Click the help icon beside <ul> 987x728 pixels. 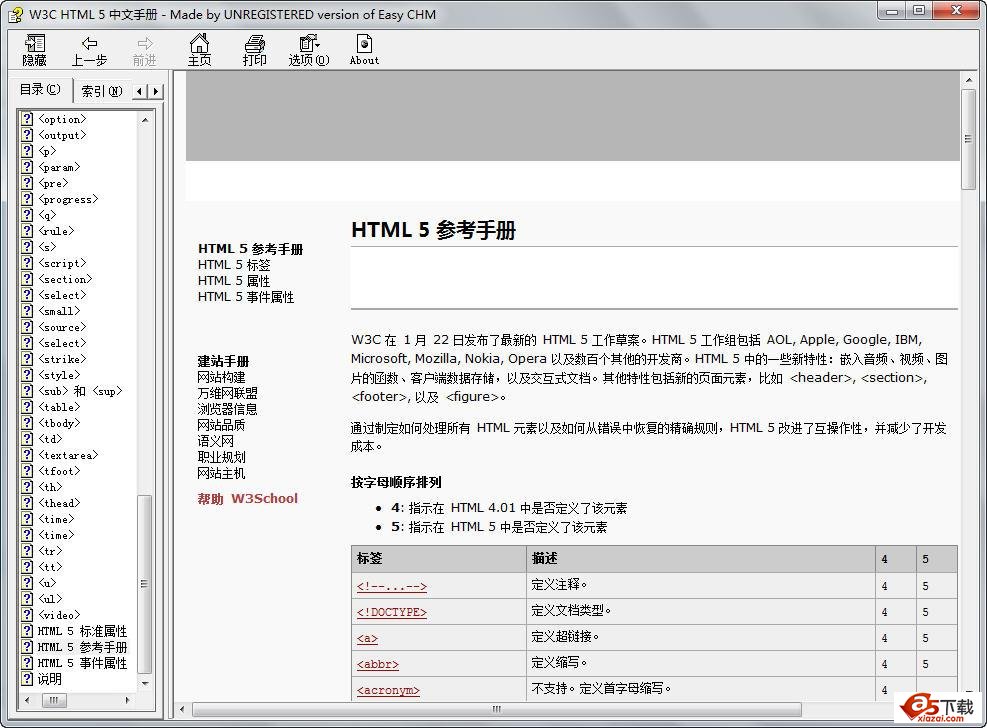coord(27,598)
